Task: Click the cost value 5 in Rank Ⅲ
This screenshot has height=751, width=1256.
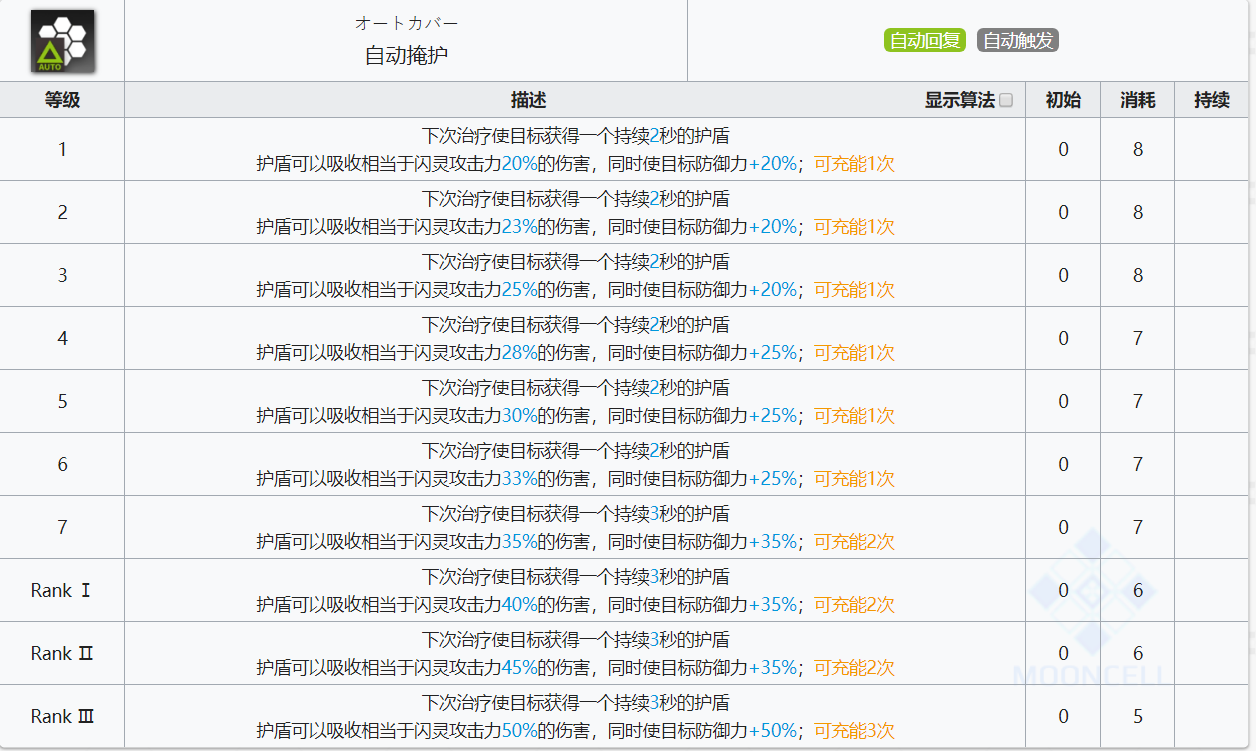Action: 1138,717
